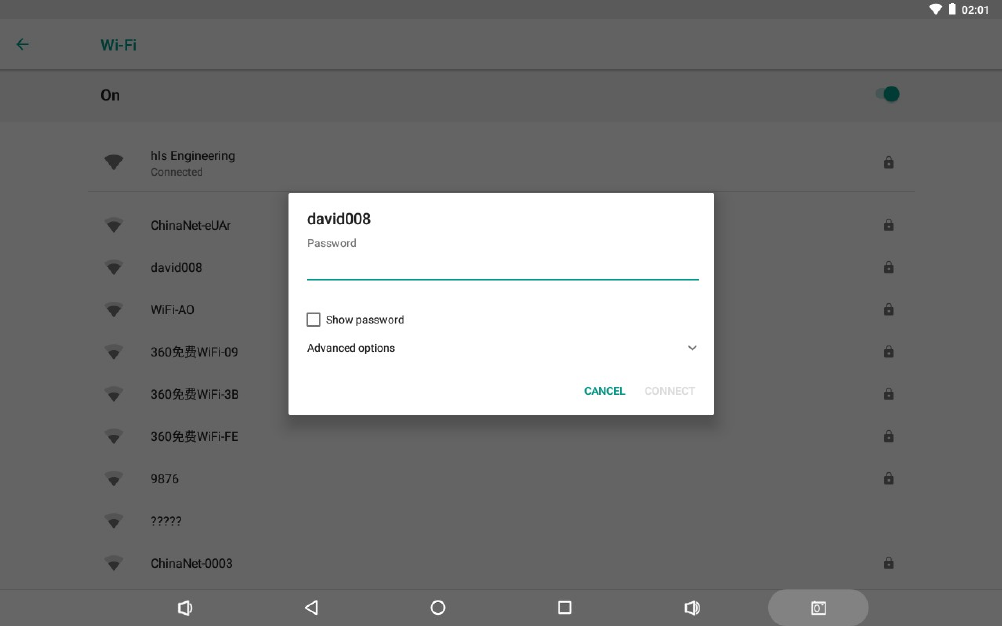
Task: Click the lock icon for hls Engineering
Action: [x=888, y=162]
